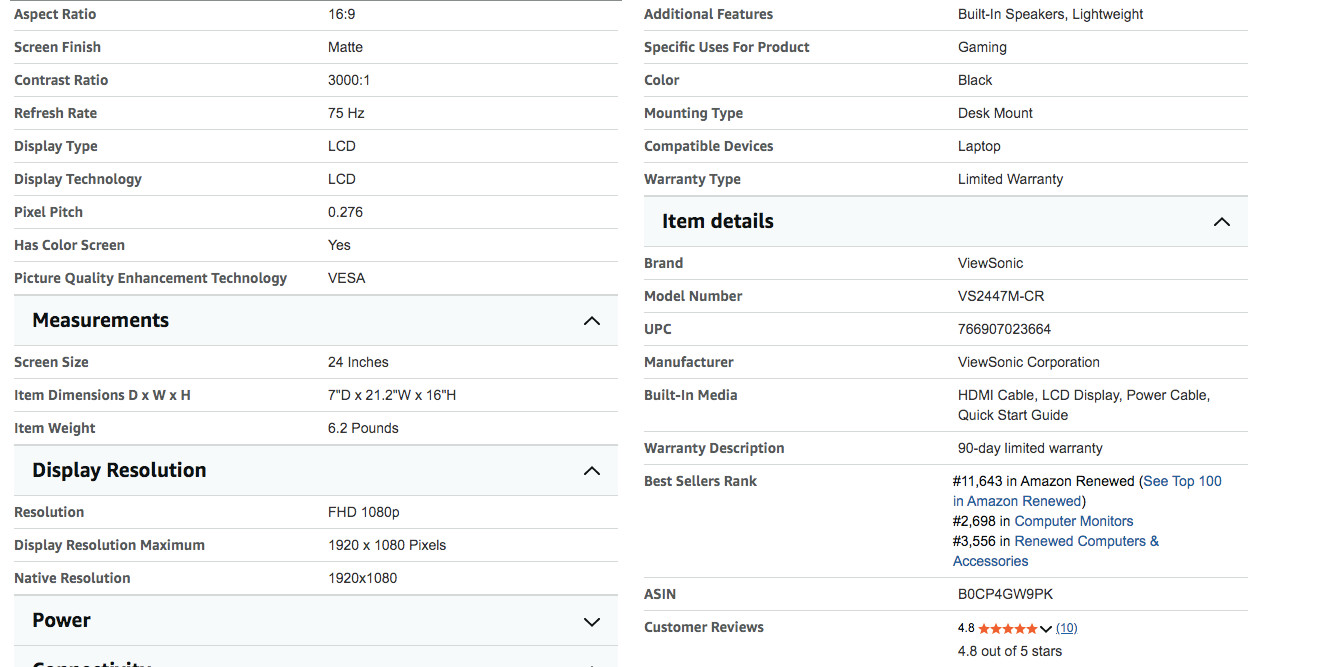Follow the Computer Monitors category link
The height and width of the screenshot is (667, 1335).
(1073, 521)
